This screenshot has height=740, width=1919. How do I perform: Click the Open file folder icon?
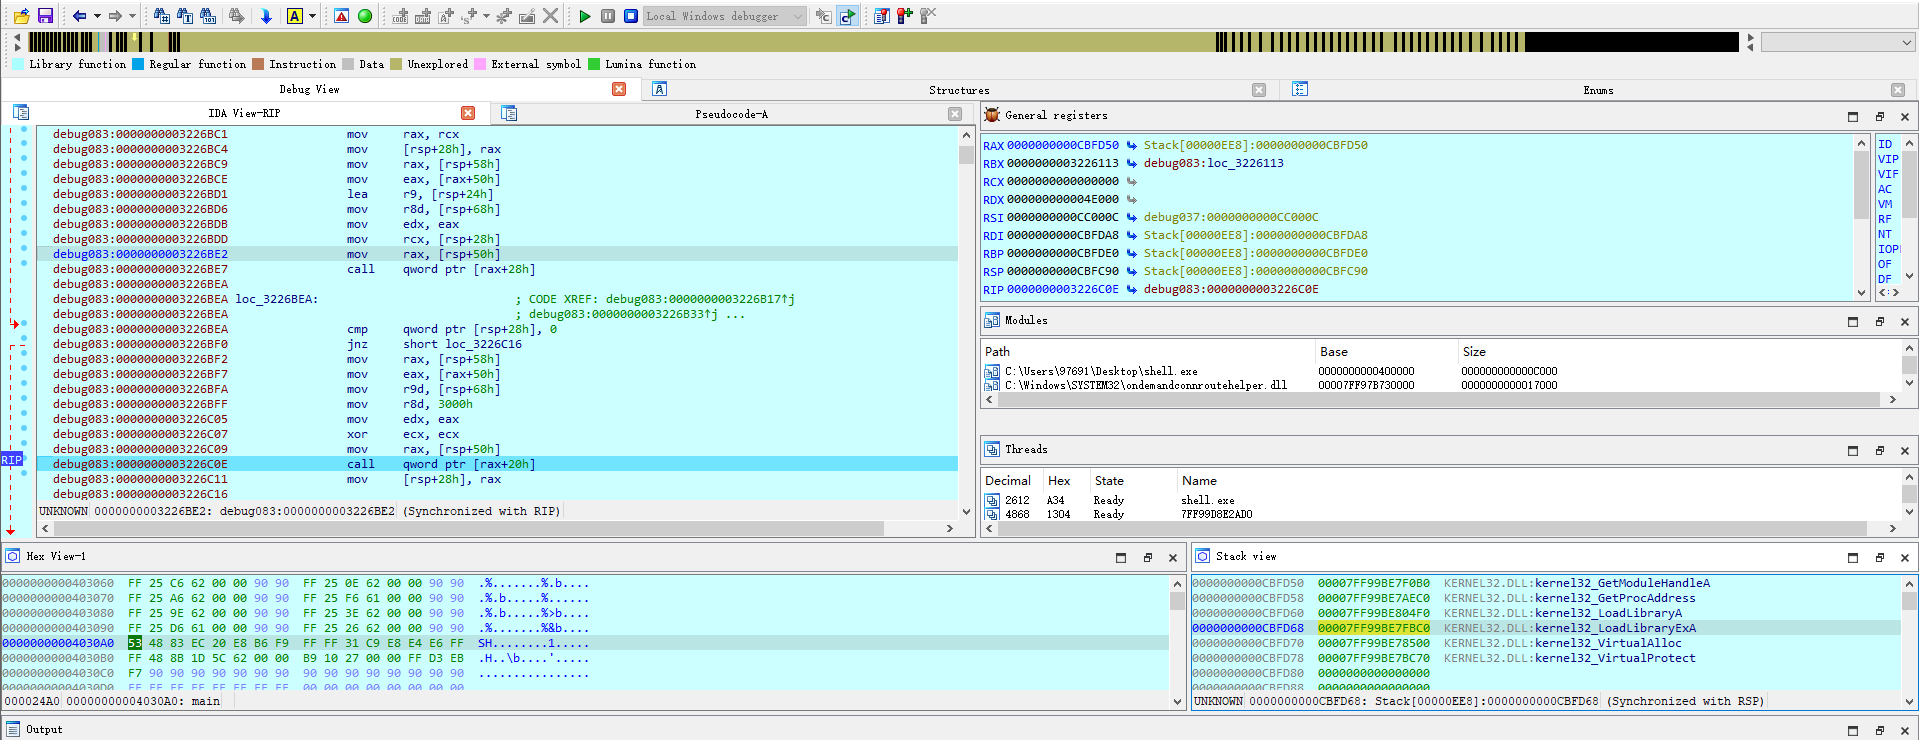click(21, 16)
